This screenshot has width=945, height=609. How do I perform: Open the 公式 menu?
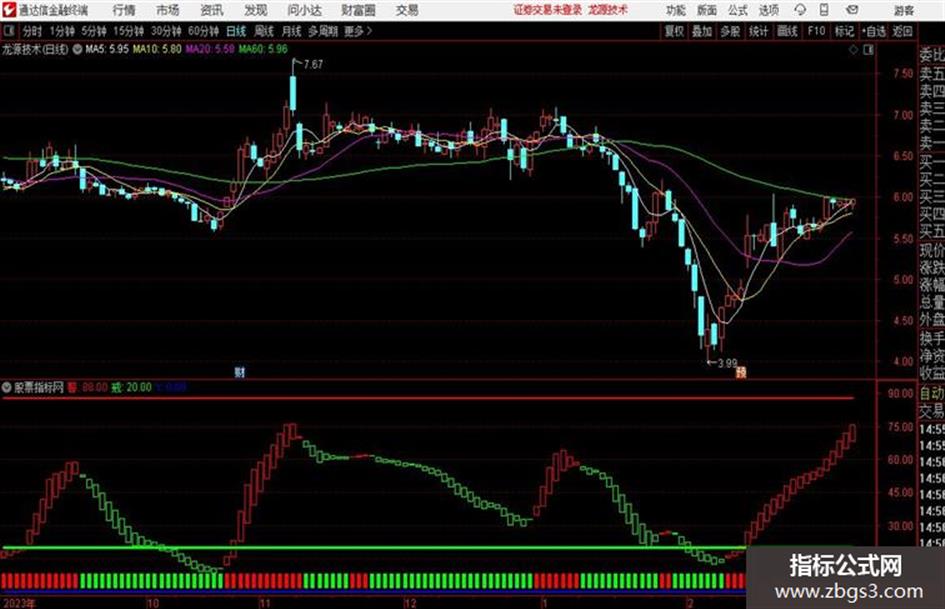(x=738, y=10)
